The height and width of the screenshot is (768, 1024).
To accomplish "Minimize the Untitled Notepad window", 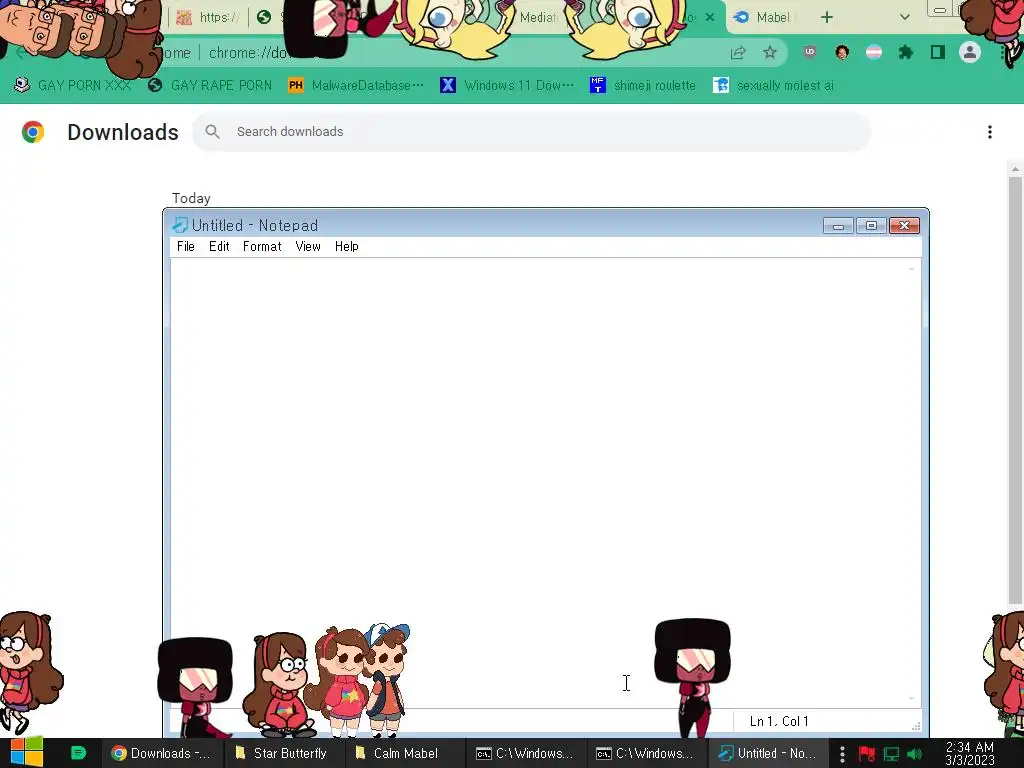I will coord(839,226).
